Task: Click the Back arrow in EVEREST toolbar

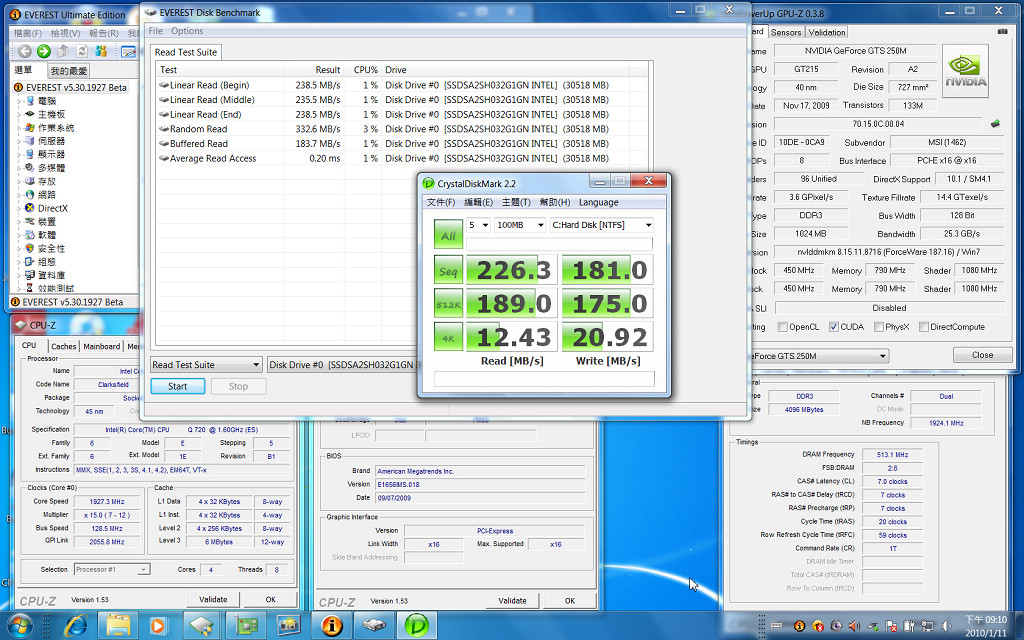Action: pyautogui.click(x=25, y=51)
